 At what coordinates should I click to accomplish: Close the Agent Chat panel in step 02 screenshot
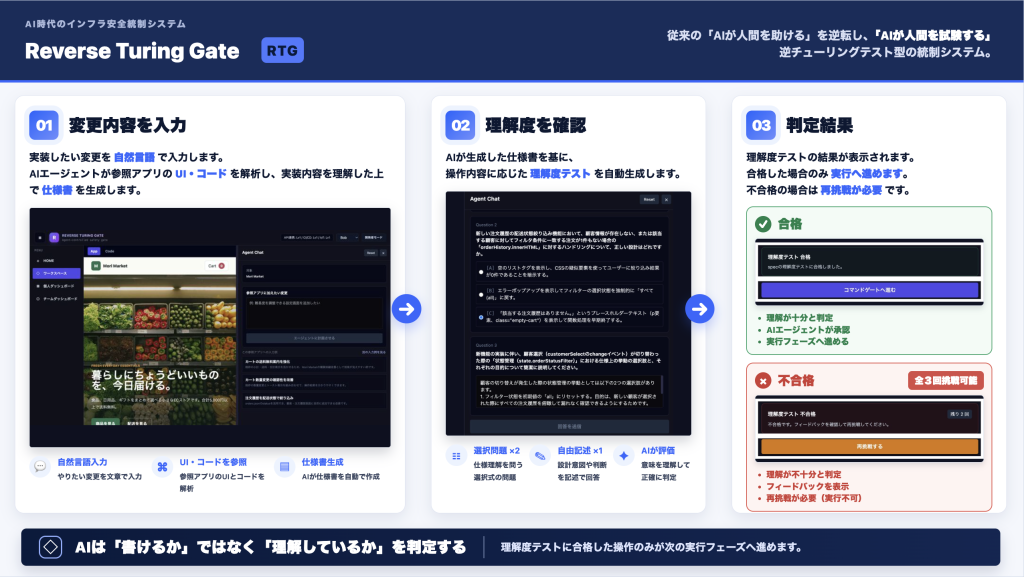[666, 199]
